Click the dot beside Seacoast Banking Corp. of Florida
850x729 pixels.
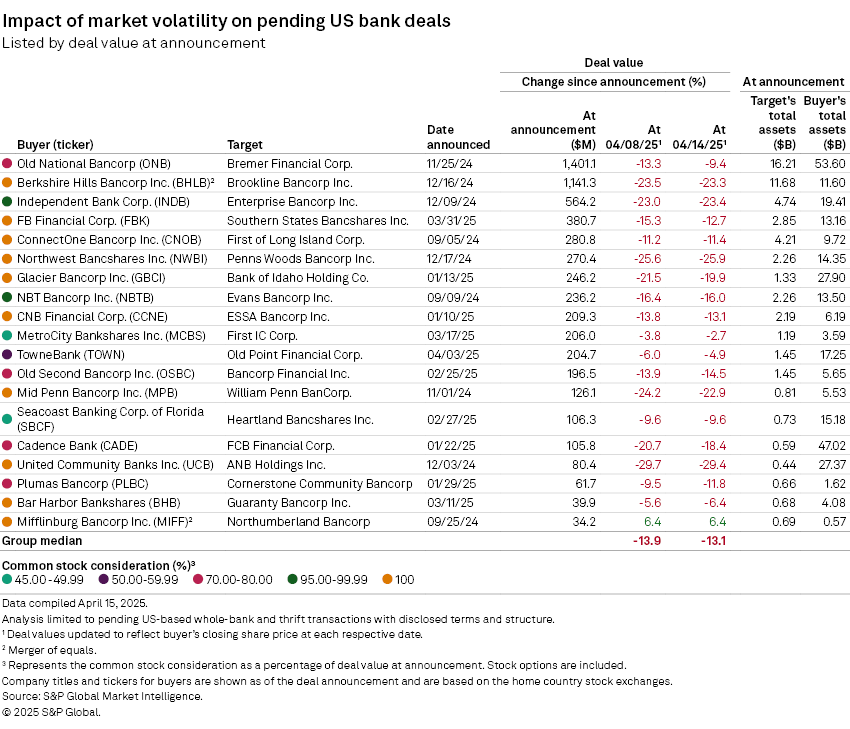(8, 419)
